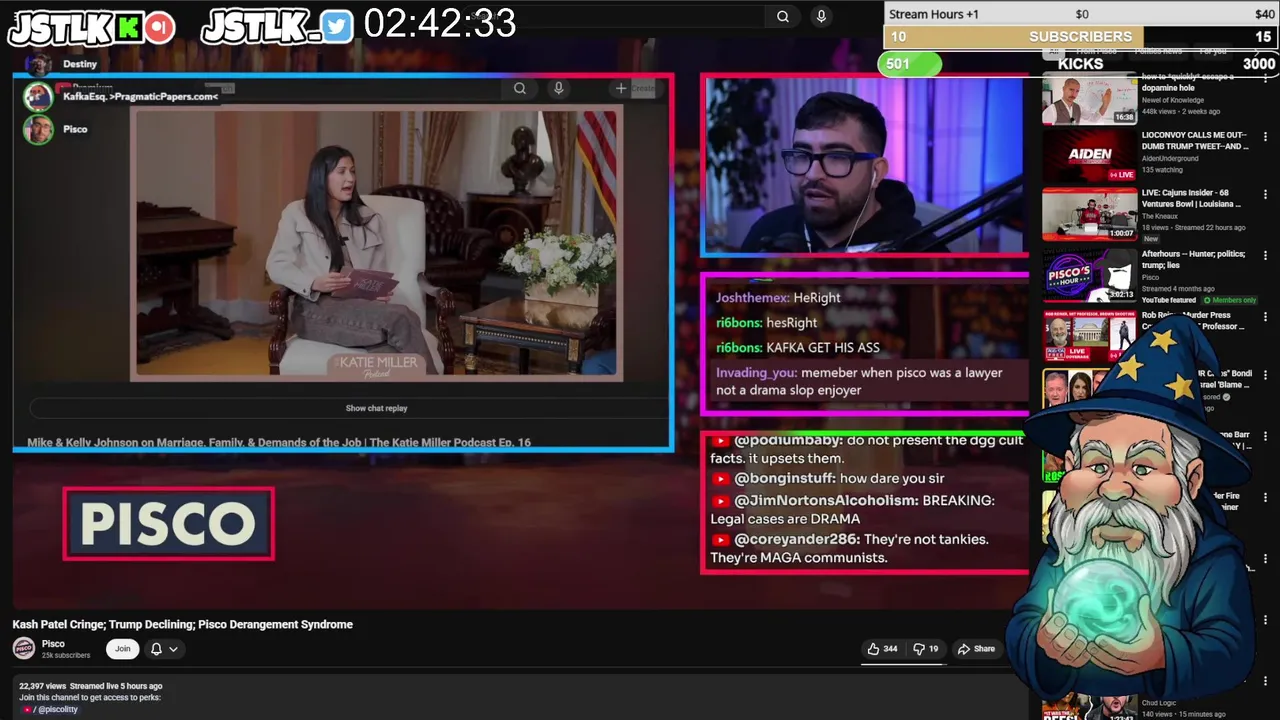Image resolution: width=1280 pixels, height=720 pixels.
Task: Open the Pisco channel name link
Action: tap(53, 644)
